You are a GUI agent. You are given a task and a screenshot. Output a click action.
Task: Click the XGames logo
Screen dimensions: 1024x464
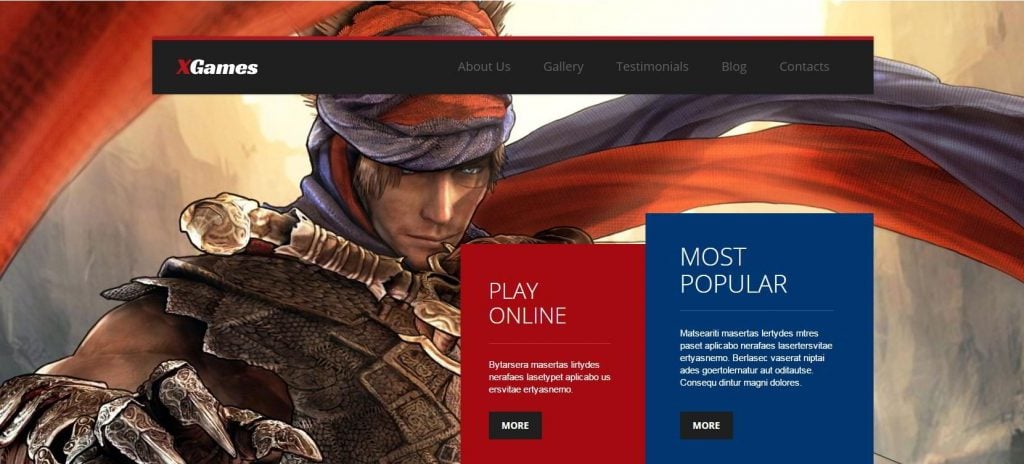point(217,67)
